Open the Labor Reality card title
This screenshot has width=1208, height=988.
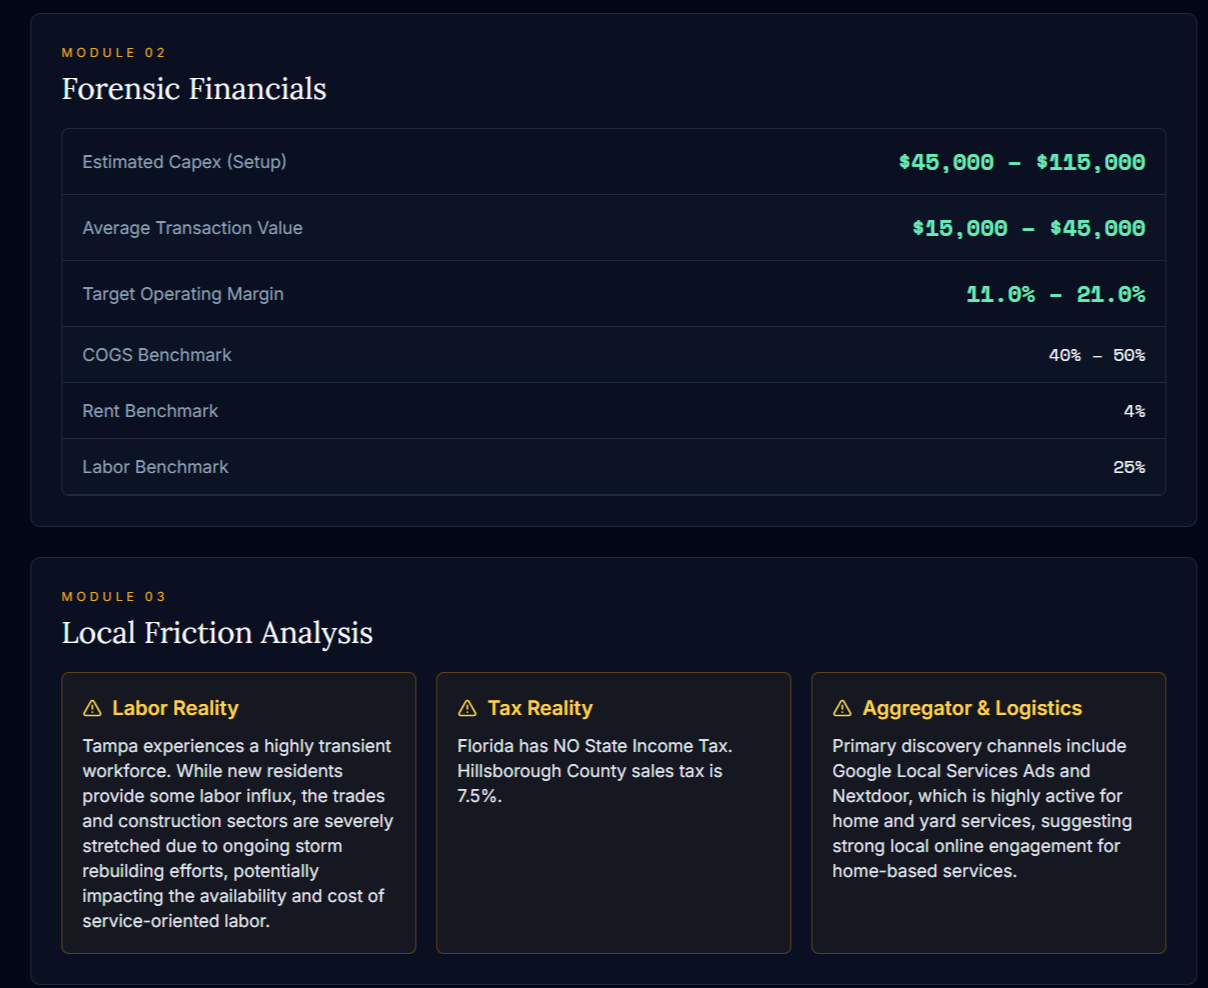[175, 708]
